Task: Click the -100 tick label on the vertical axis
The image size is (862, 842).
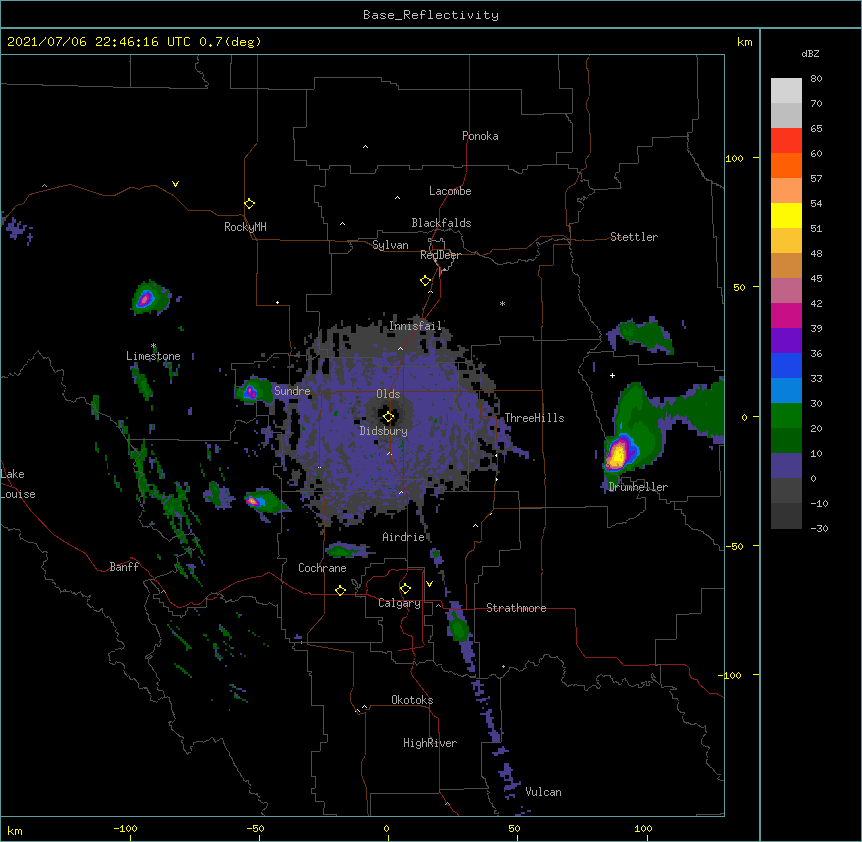Action: pyautogui.click(x=731, y=675)
